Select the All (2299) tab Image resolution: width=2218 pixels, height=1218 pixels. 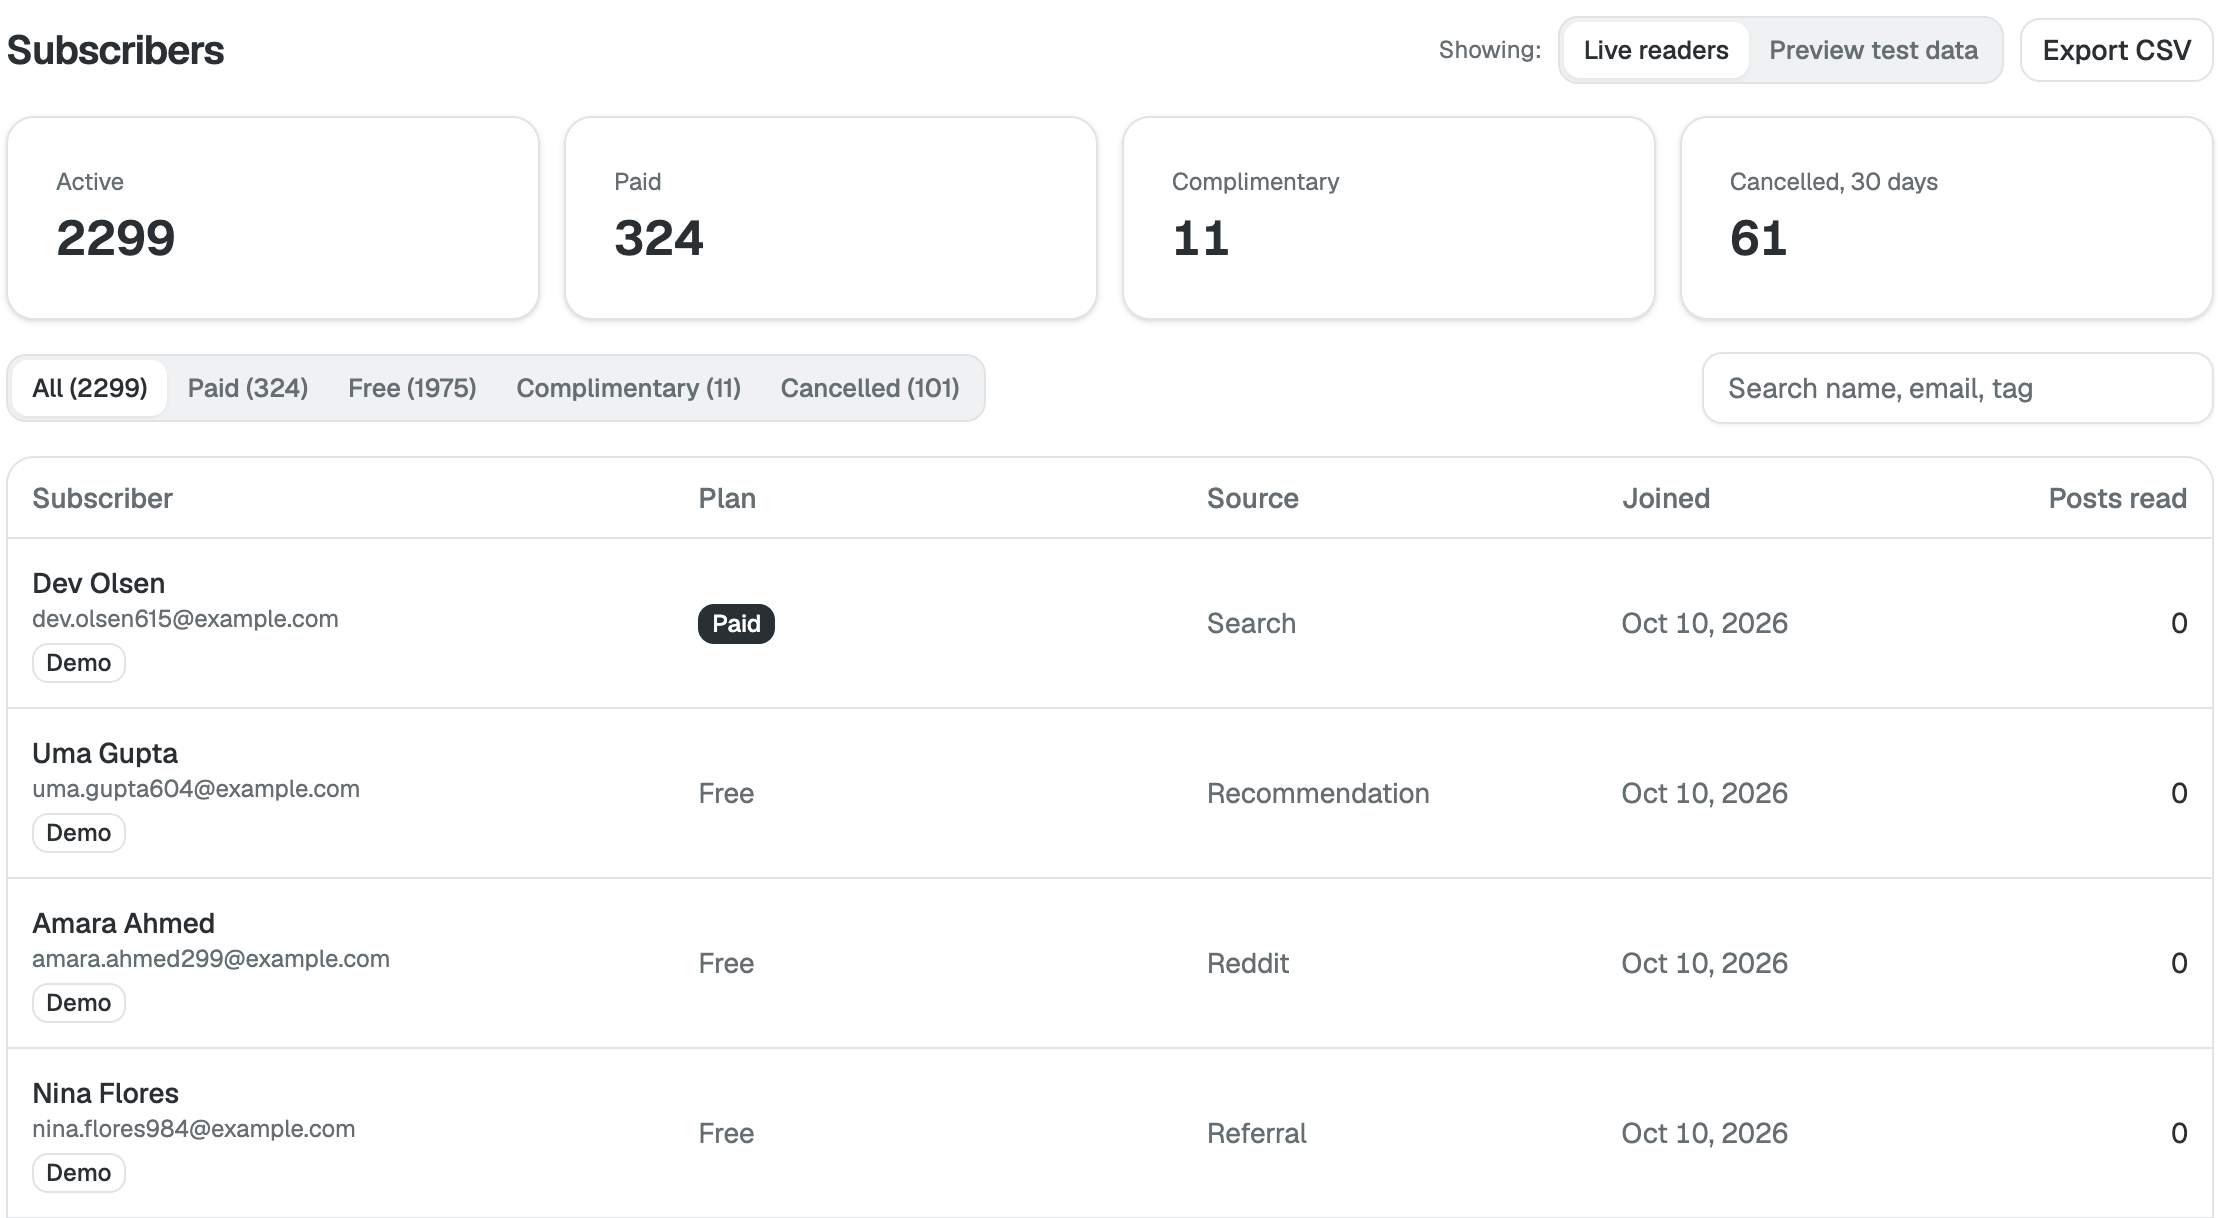(x=90, y=388)
